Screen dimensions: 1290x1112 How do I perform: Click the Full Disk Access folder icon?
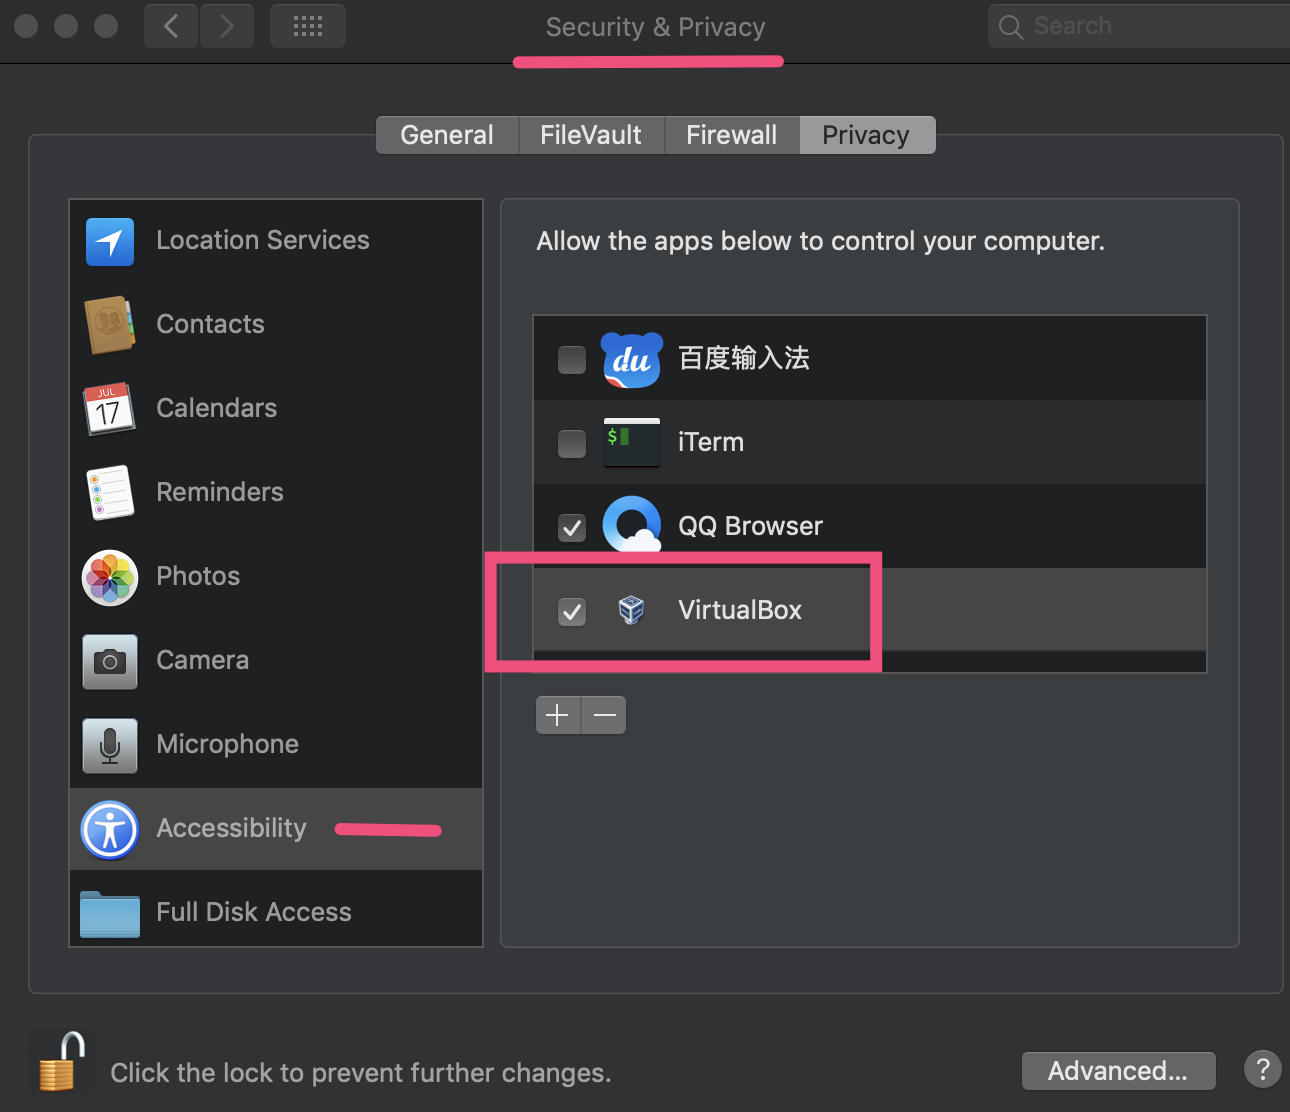click(x=110, y=913)
